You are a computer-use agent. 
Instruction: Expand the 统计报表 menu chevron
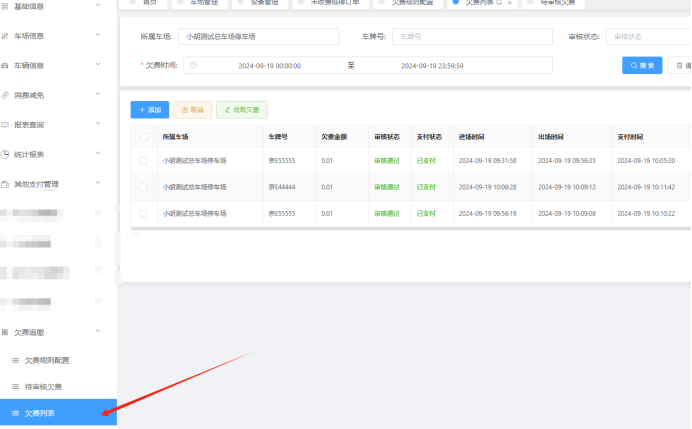[x=98, y=153]
